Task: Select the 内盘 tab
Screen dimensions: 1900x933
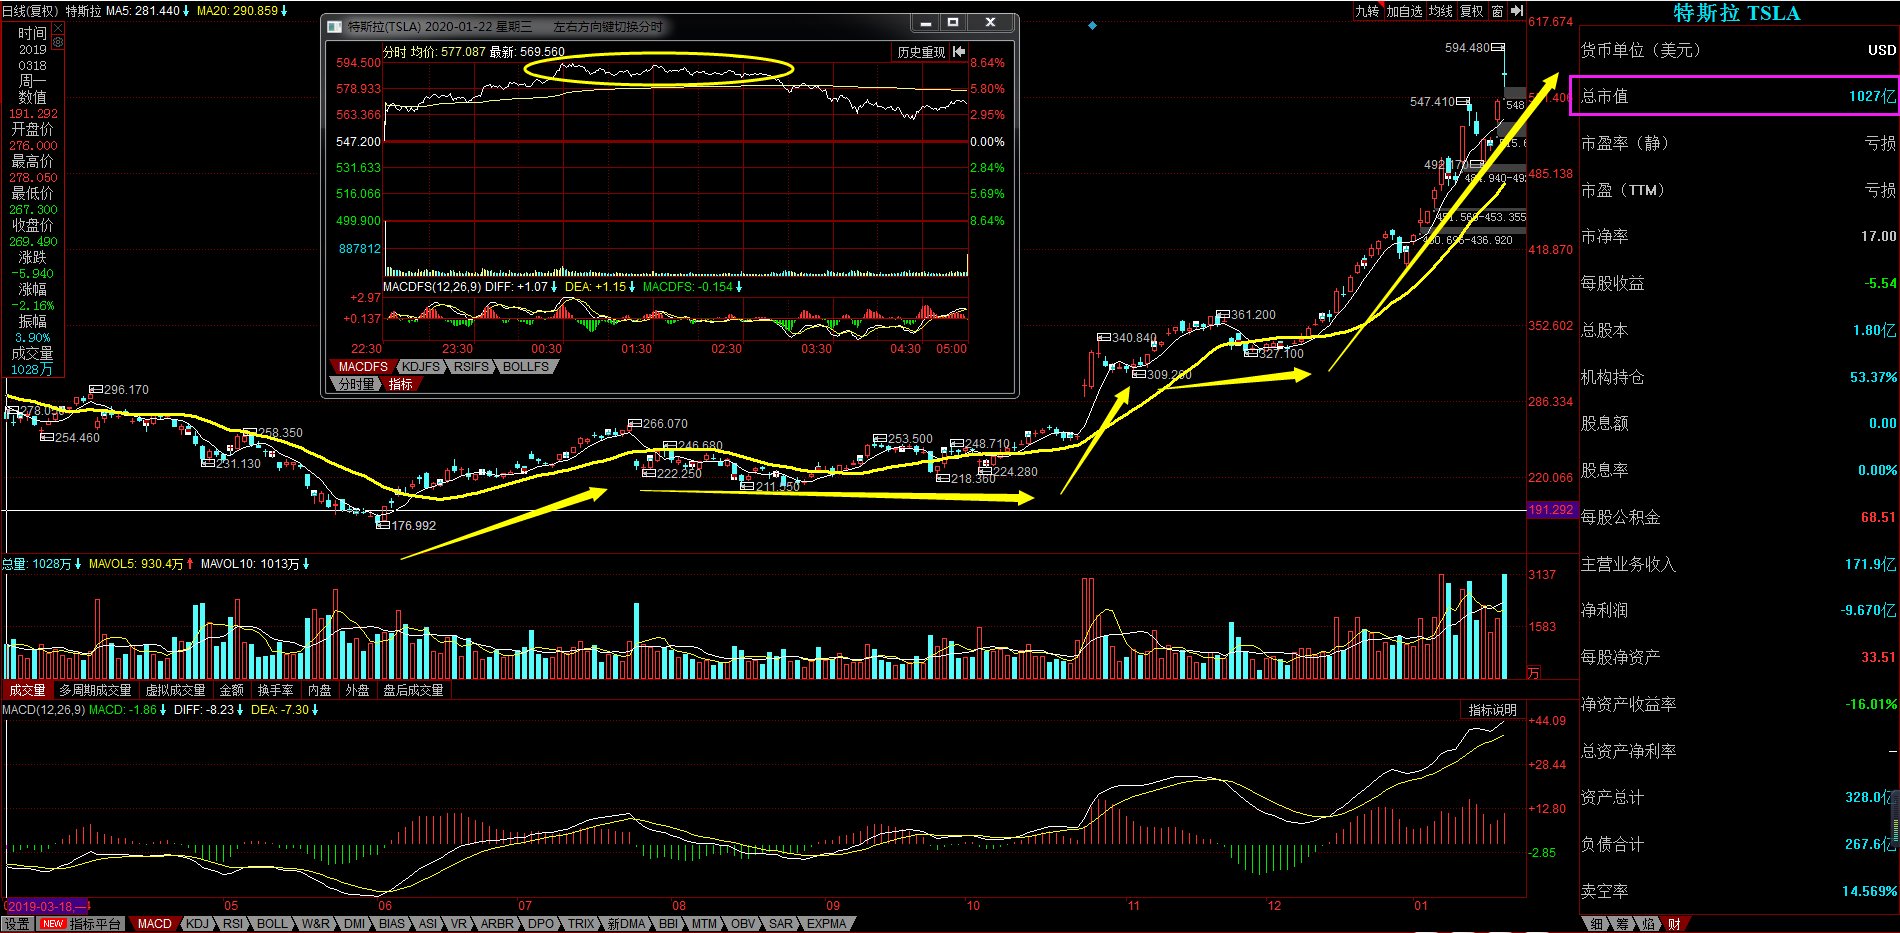Action: (x=320, y=690)
